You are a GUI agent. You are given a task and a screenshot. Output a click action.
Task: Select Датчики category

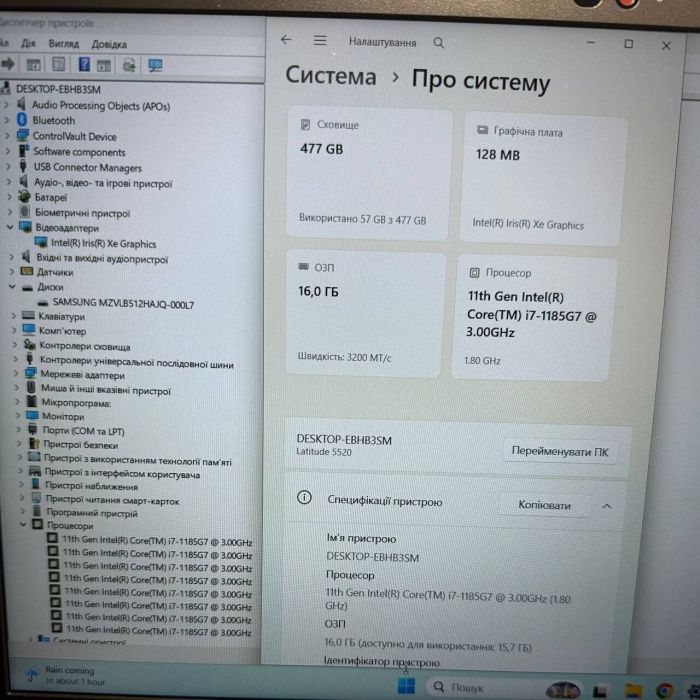55,272
